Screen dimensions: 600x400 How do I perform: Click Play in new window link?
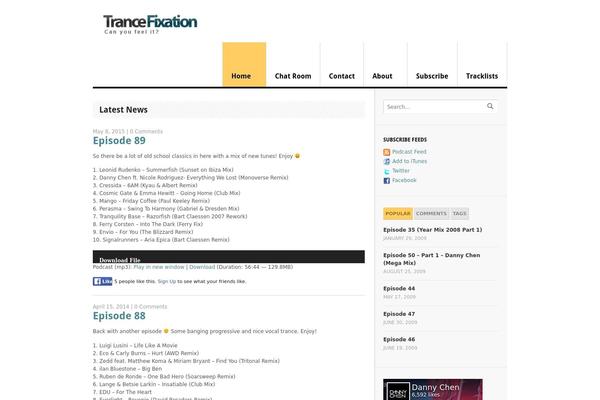coord(159,267)
